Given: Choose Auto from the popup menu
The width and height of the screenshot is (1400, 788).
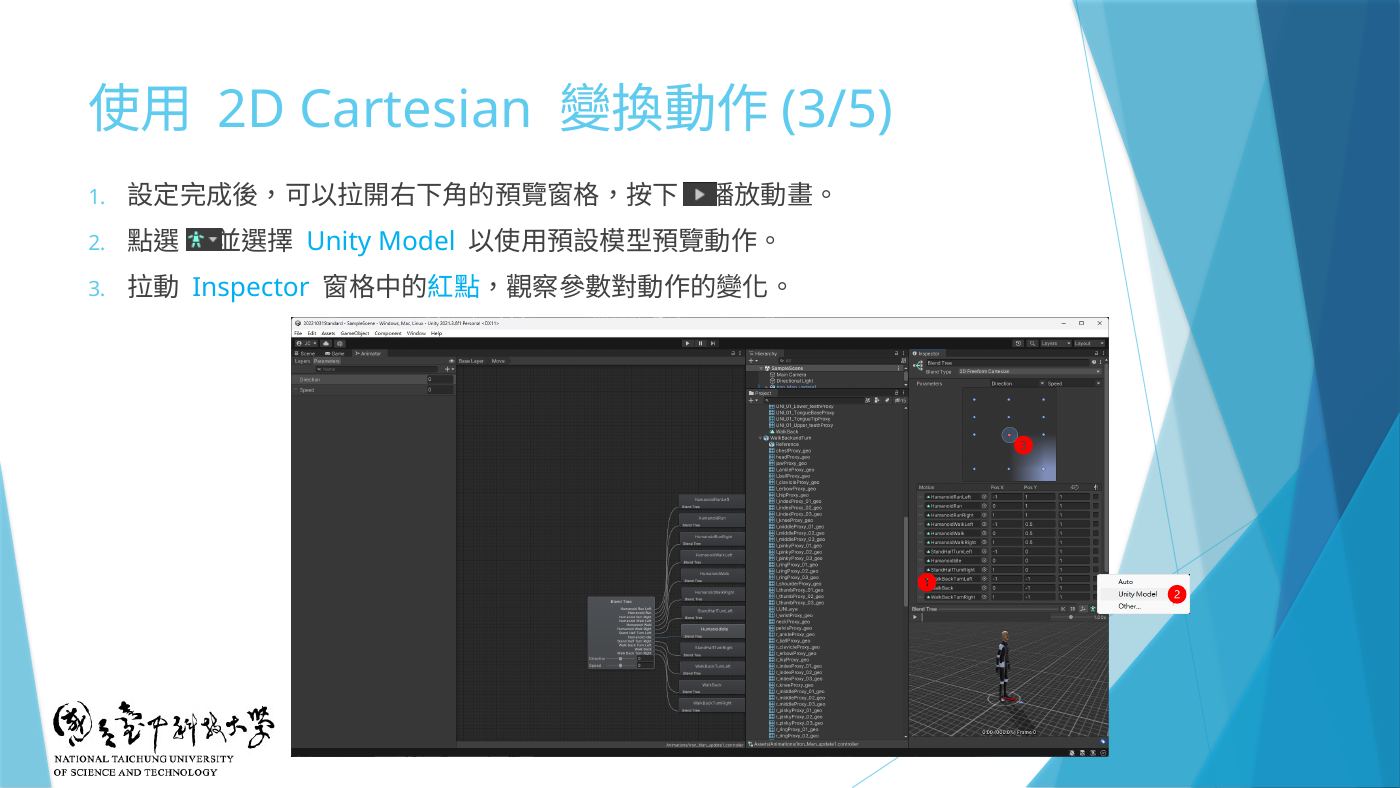Looking at the screenshot, I should (1126, 582).
